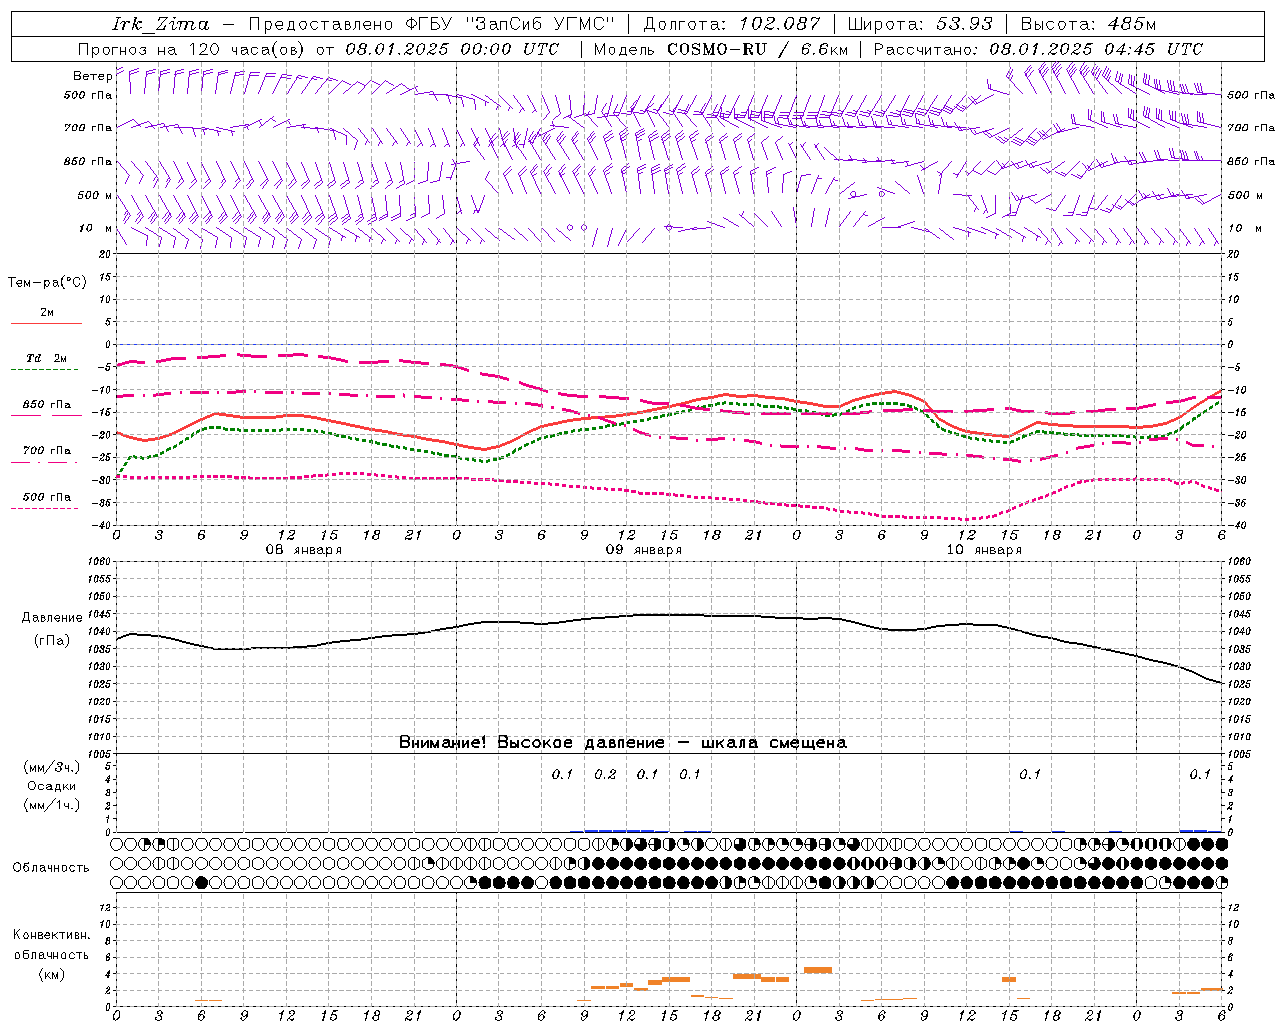Click the Осадки precipitation label
Image resolution: width=1280 pixels, height=1024 pixels.
click(51, 786)
